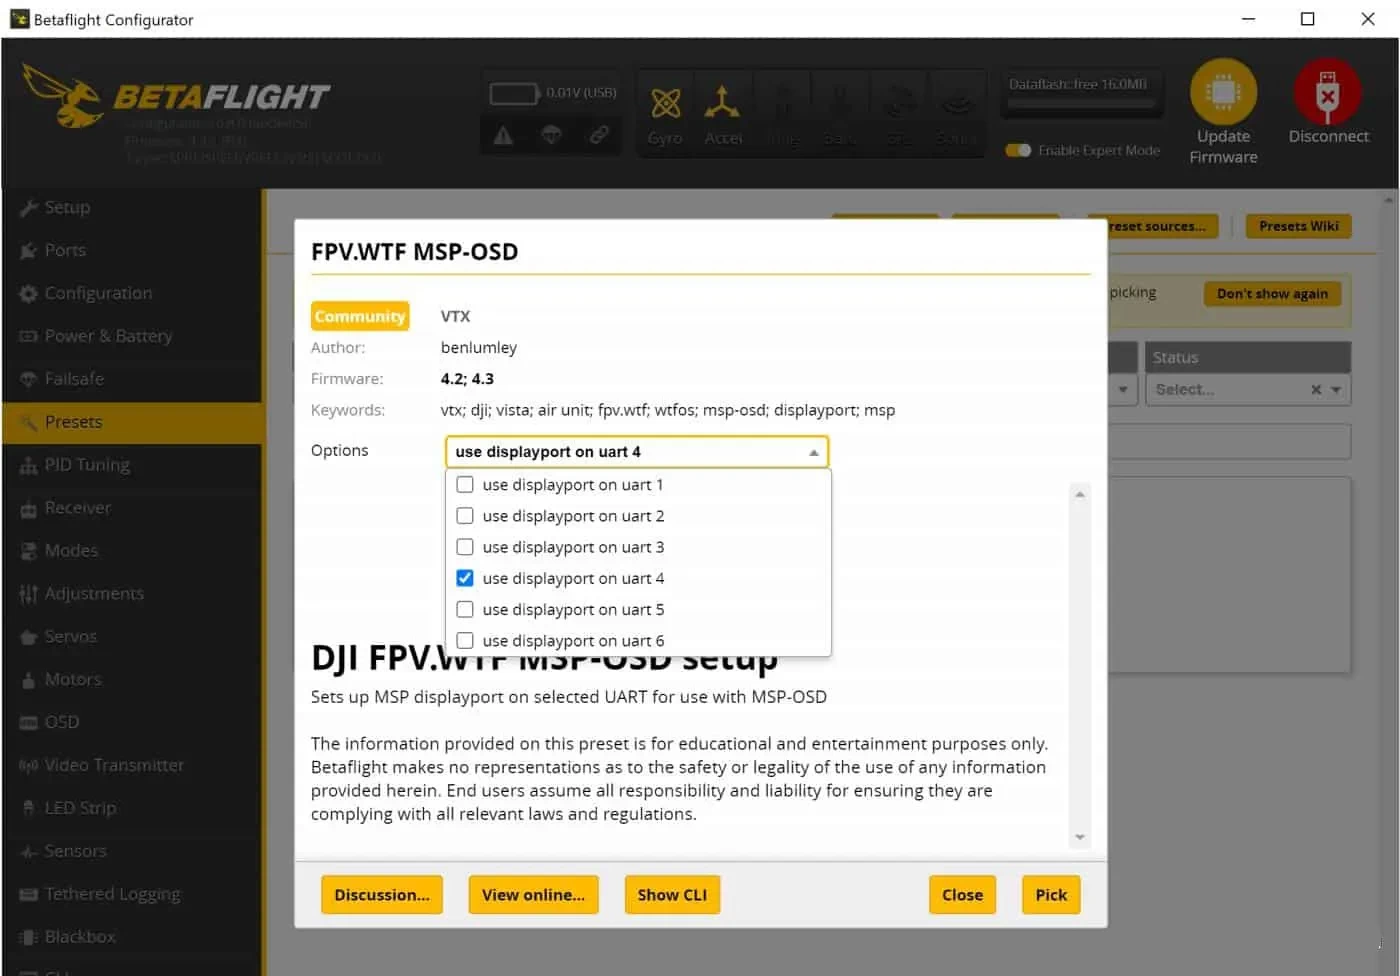Click the Community label badge
This screenshot has height=976, width=1400.
pos(360,316)
